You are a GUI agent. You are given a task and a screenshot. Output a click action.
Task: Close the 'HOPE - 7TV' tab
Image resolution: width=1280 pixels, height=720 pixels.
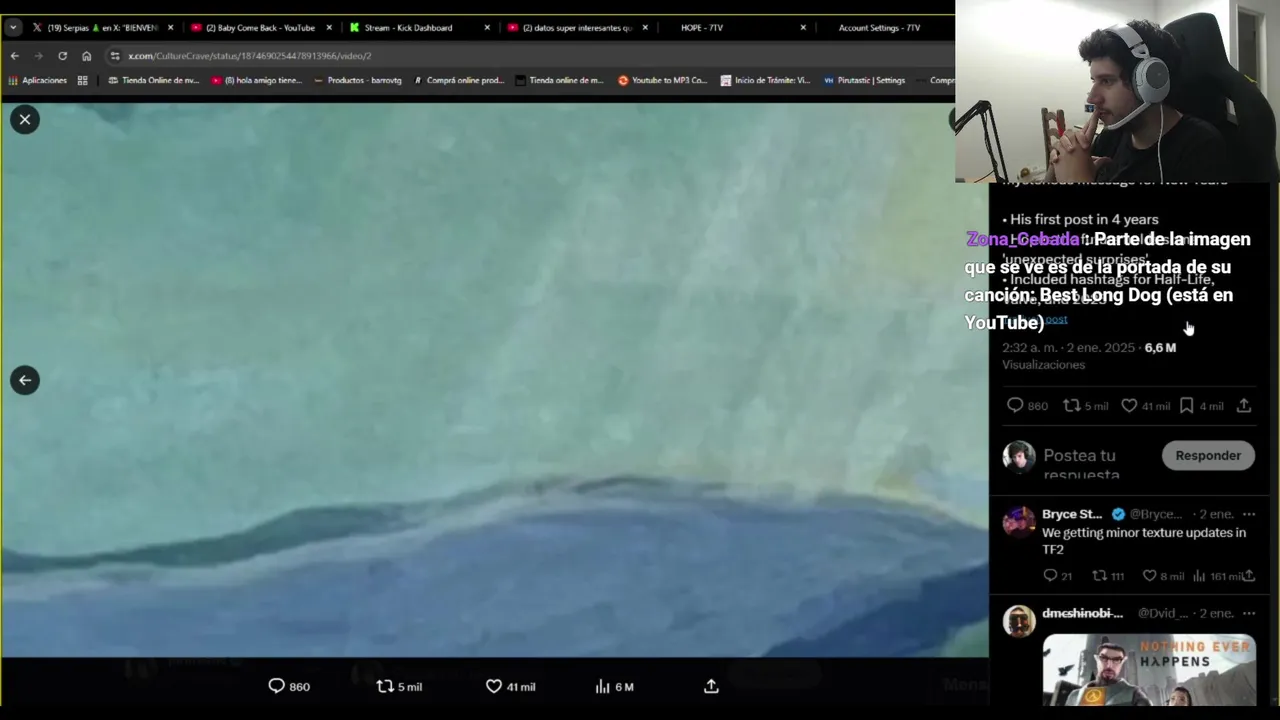tap(803, 28)
